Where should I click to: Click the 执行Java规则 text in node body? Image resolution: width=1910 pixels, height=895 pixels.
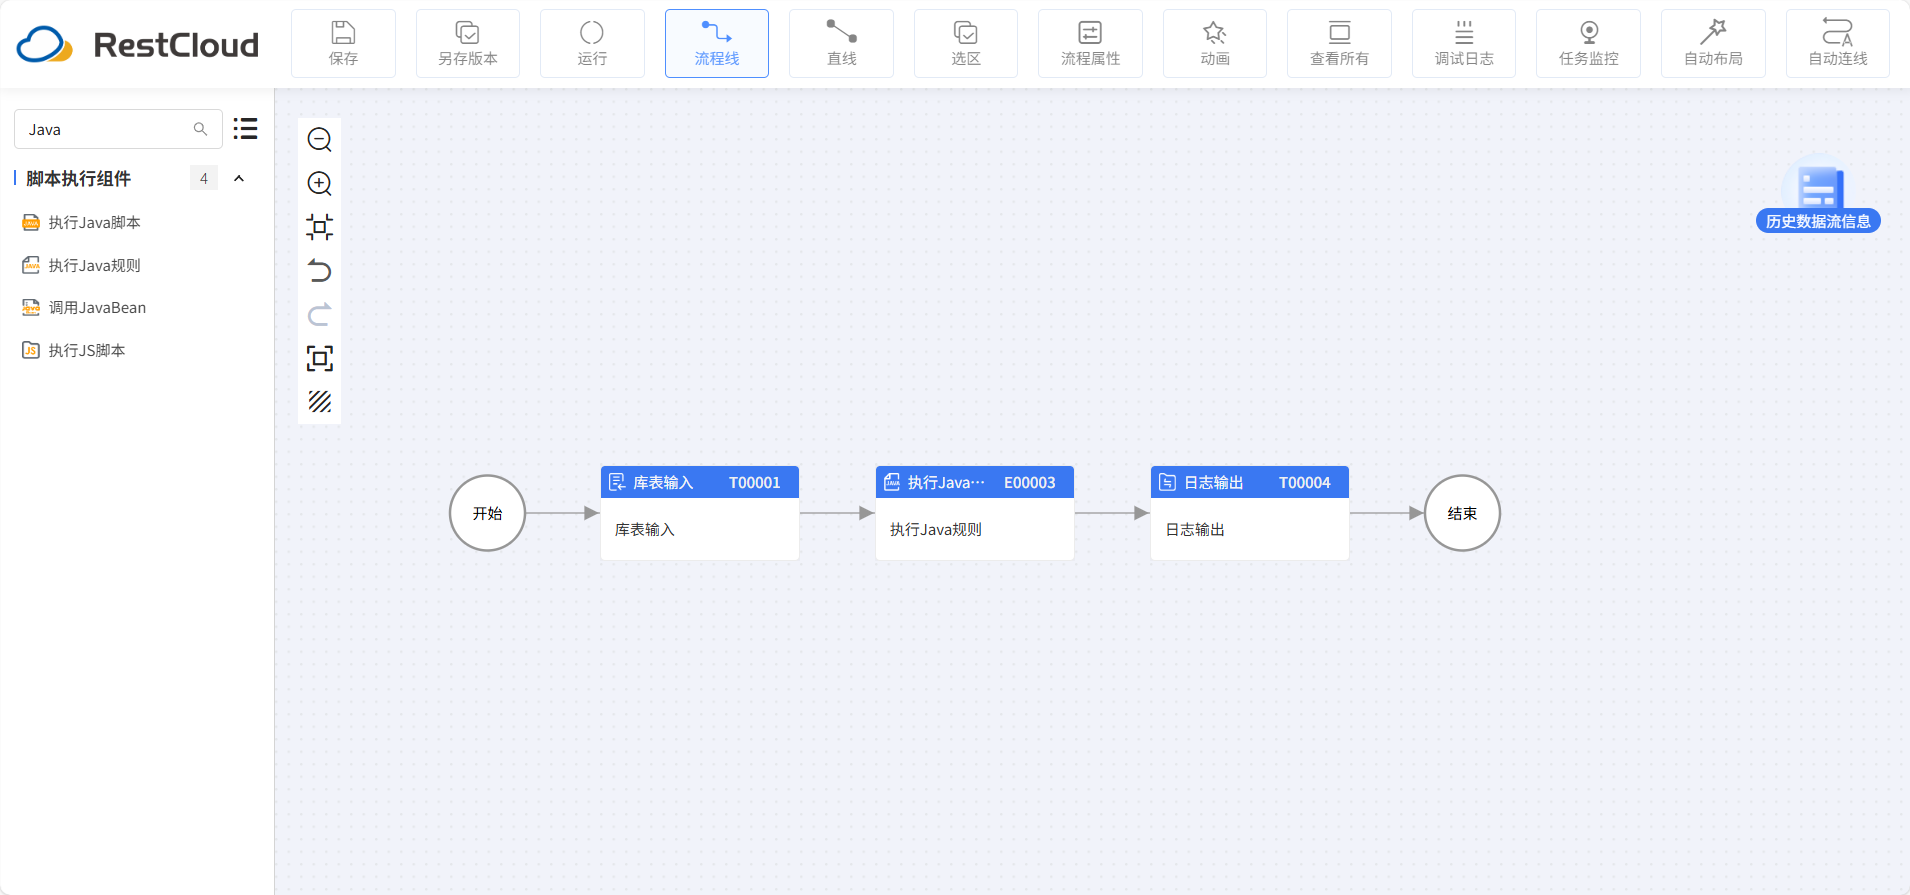click(936, 529)
